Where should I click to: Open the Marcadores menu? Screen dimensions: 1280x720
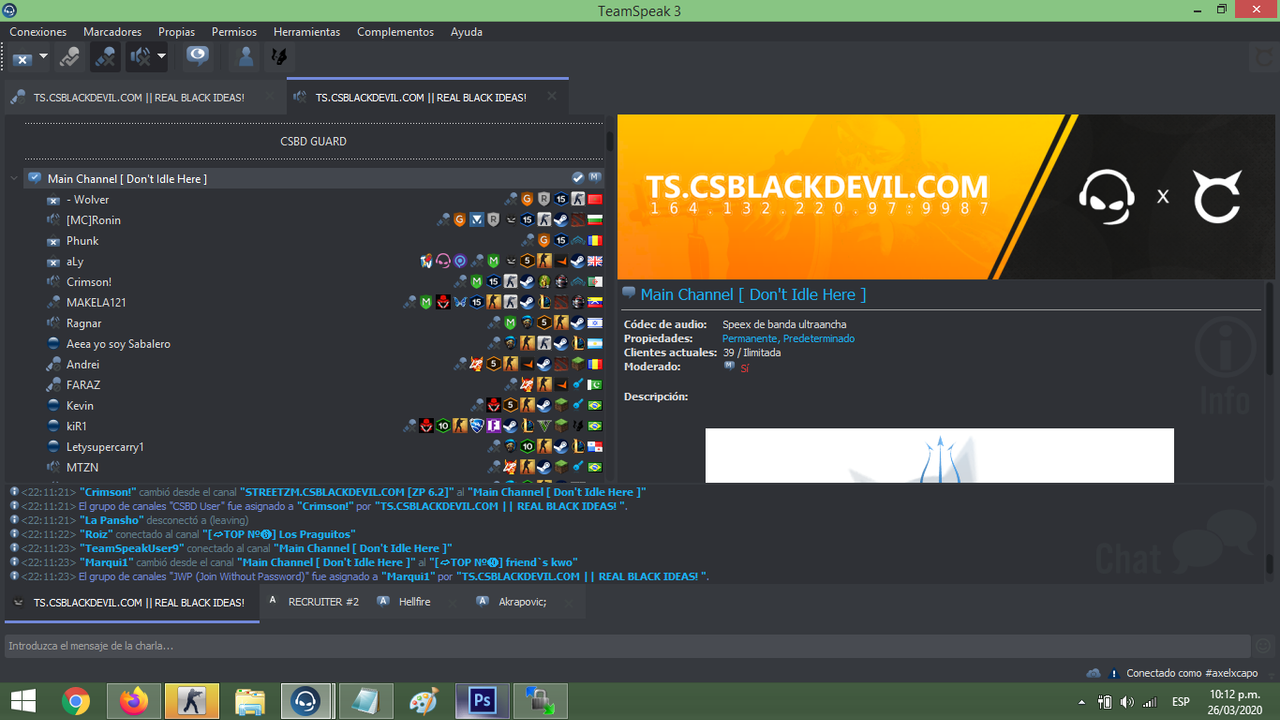112,32
